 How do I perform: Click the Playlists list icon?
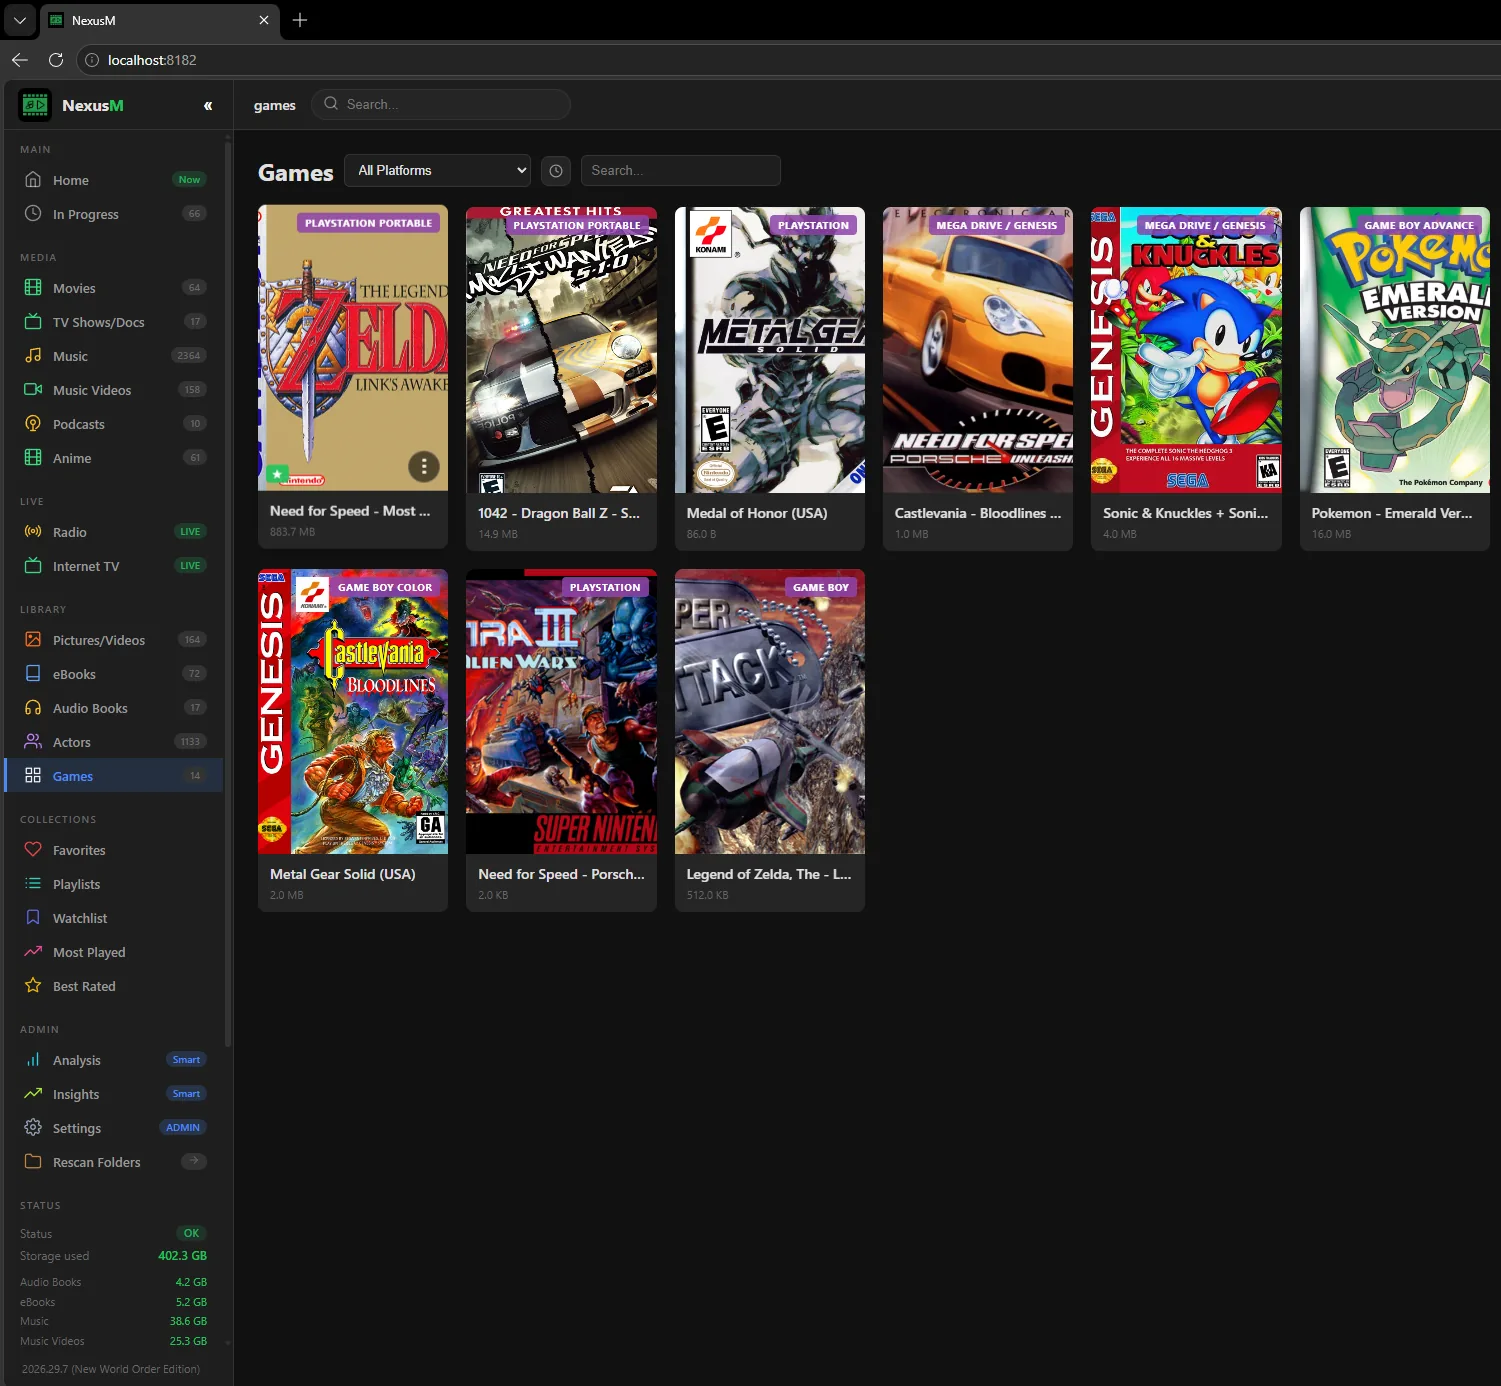33,884
